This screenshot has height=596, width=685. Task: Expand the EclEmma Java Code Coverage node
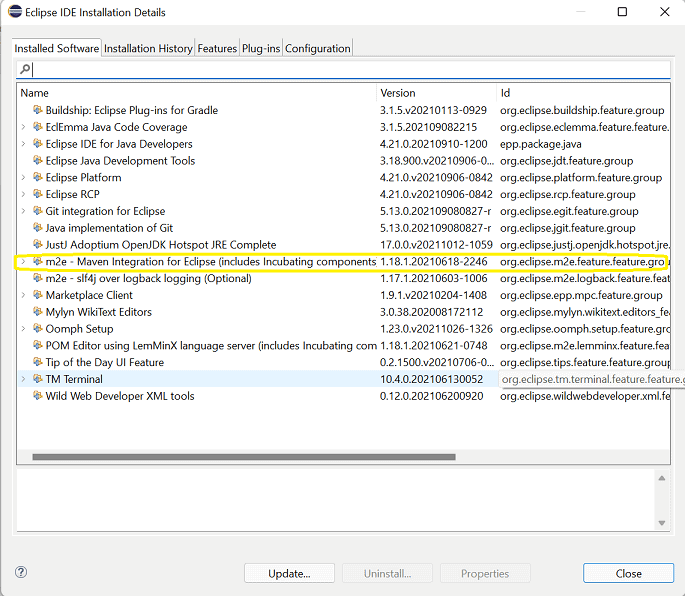point(23,127)
